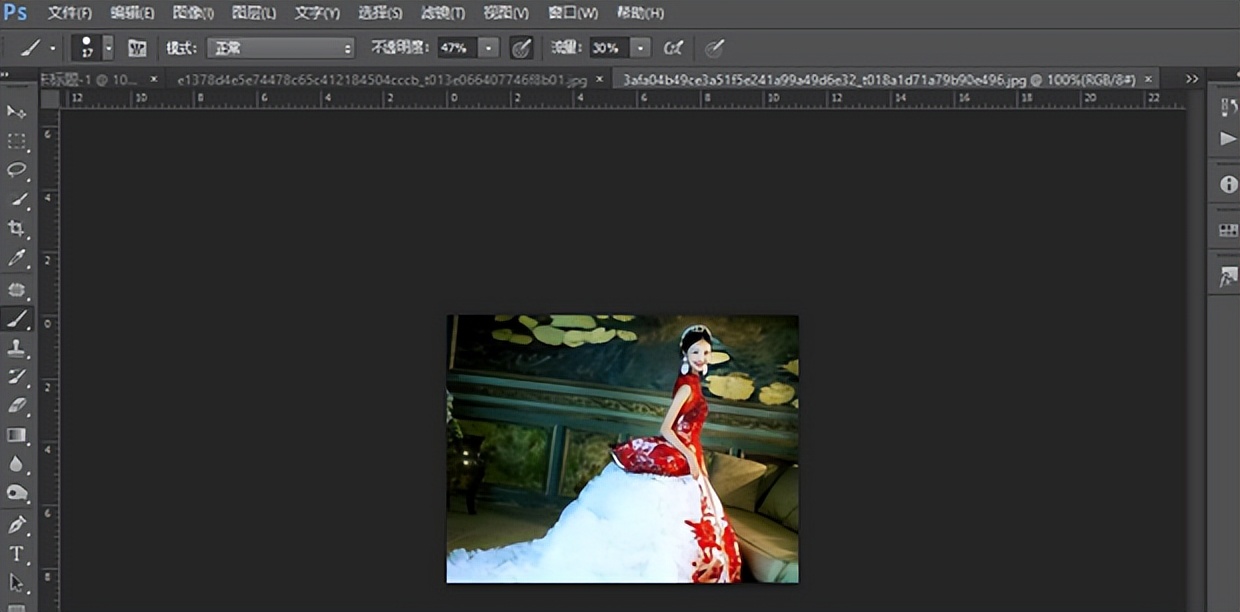Select the Crop tool
Image resolution: width=1240 pixels, height=612 pixels.
tap(16, 229)
